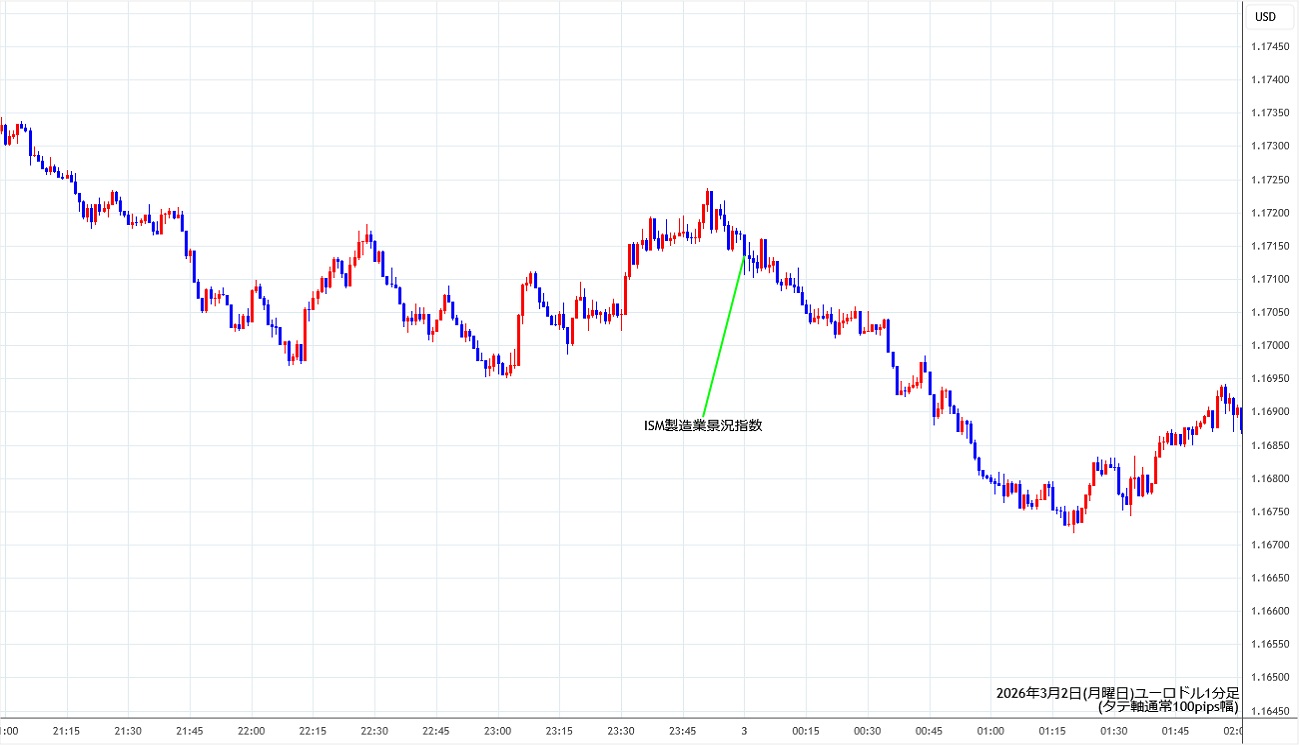Screen dimensions: 1300x745
Task: Select the green annotation trend line
Action: pos(723,338)
